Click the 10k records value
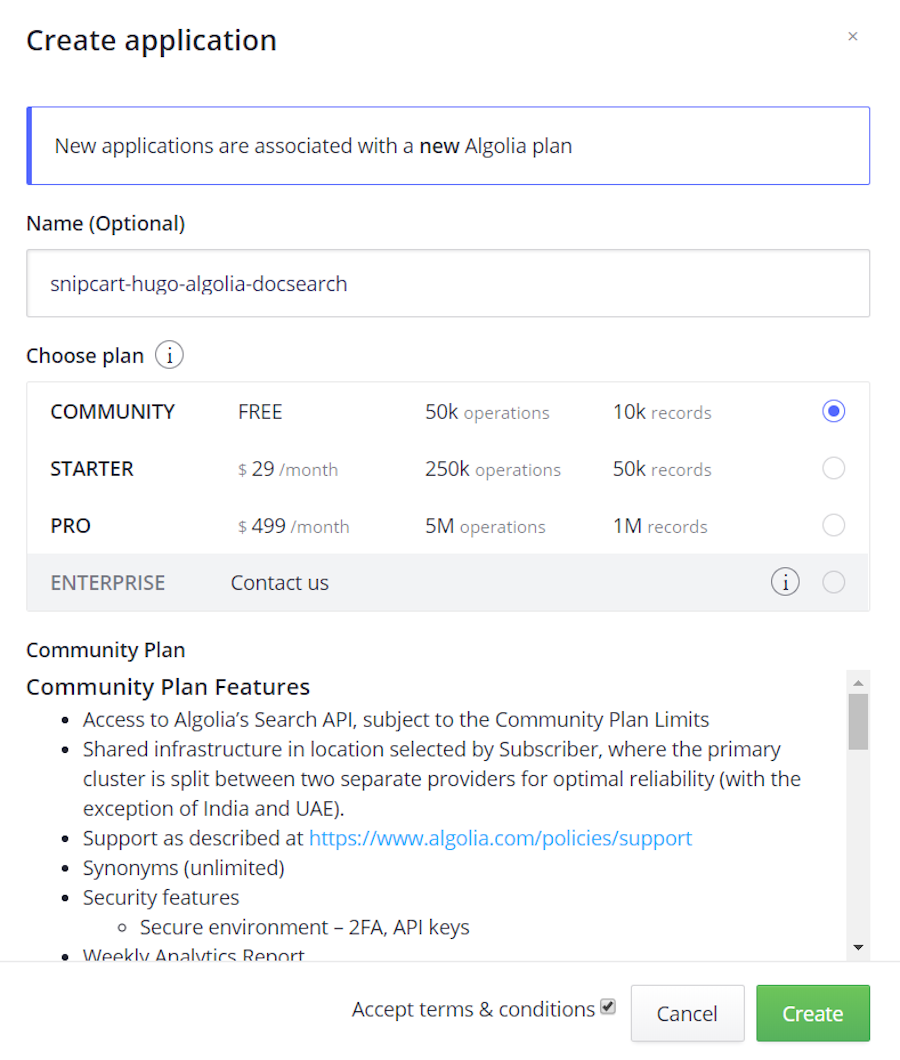Viewport: 900px width, 1060px height. coord(662,412)
